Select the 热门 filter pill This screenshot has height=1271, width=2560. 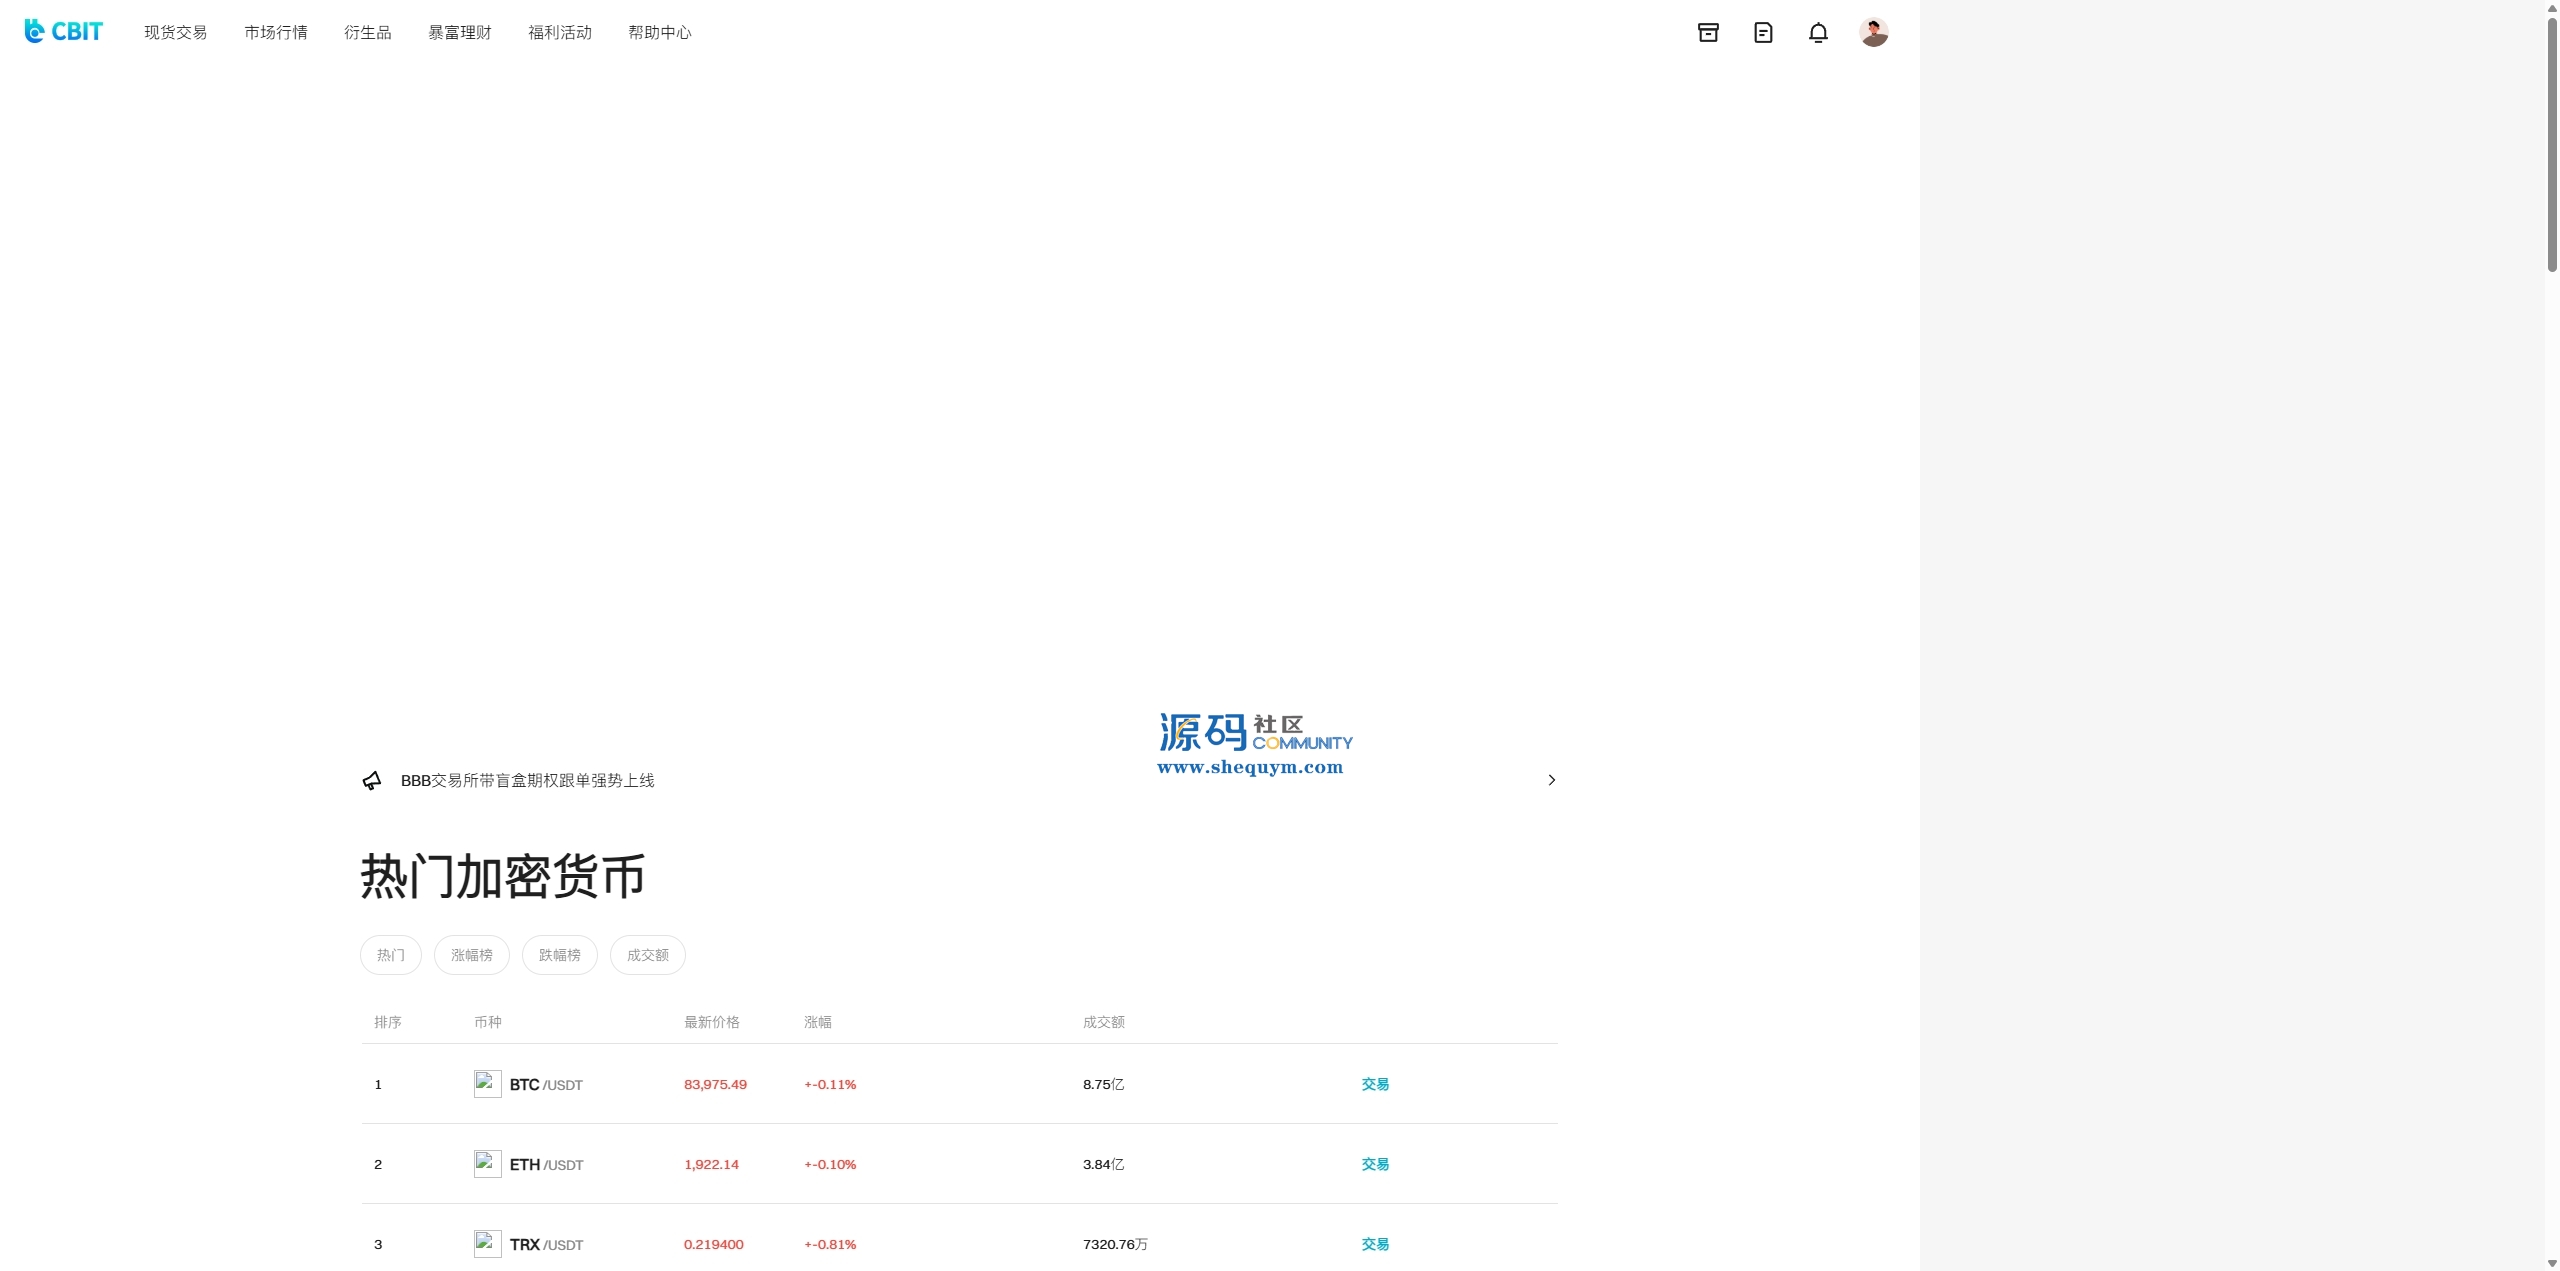coord(390,955)
